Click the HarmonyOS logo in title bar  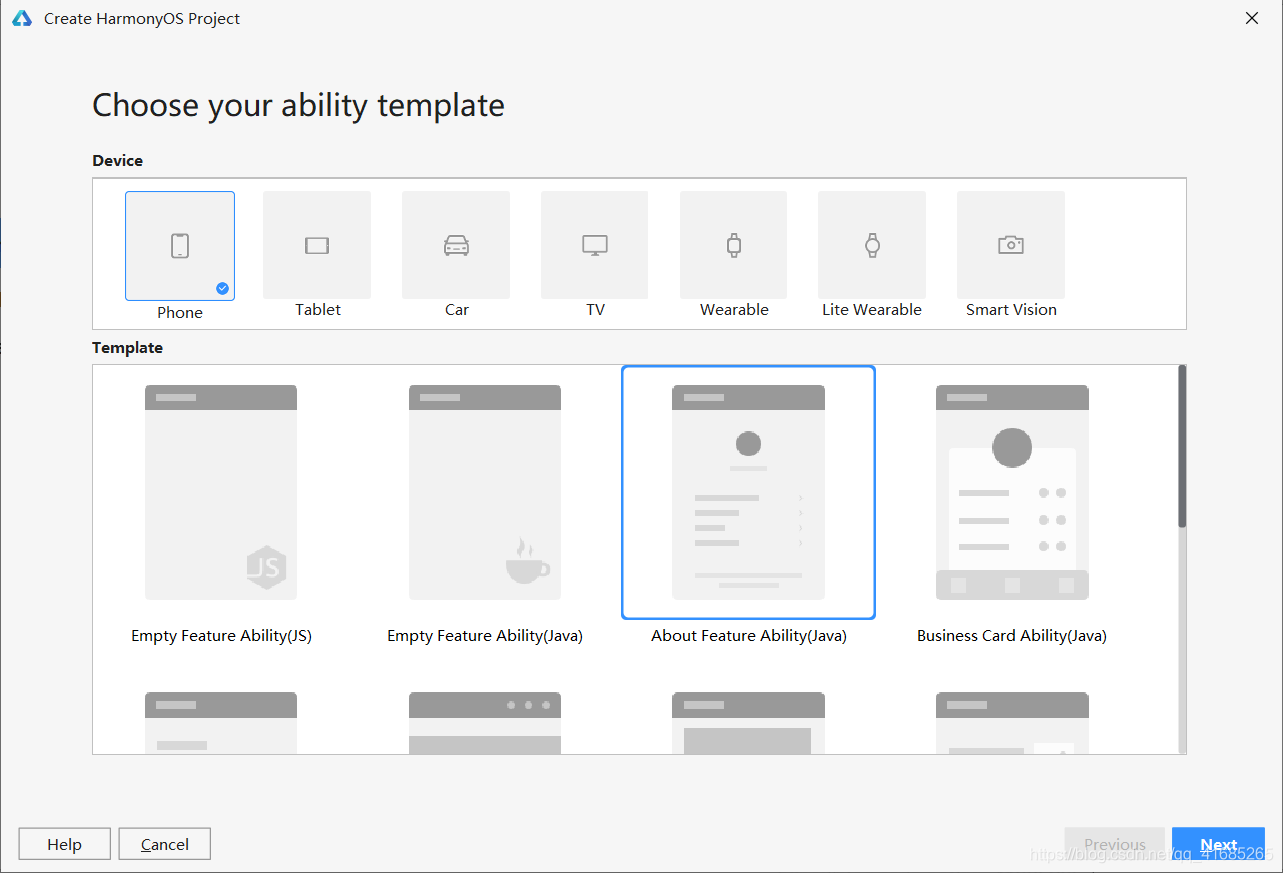[x=22, y=18]
